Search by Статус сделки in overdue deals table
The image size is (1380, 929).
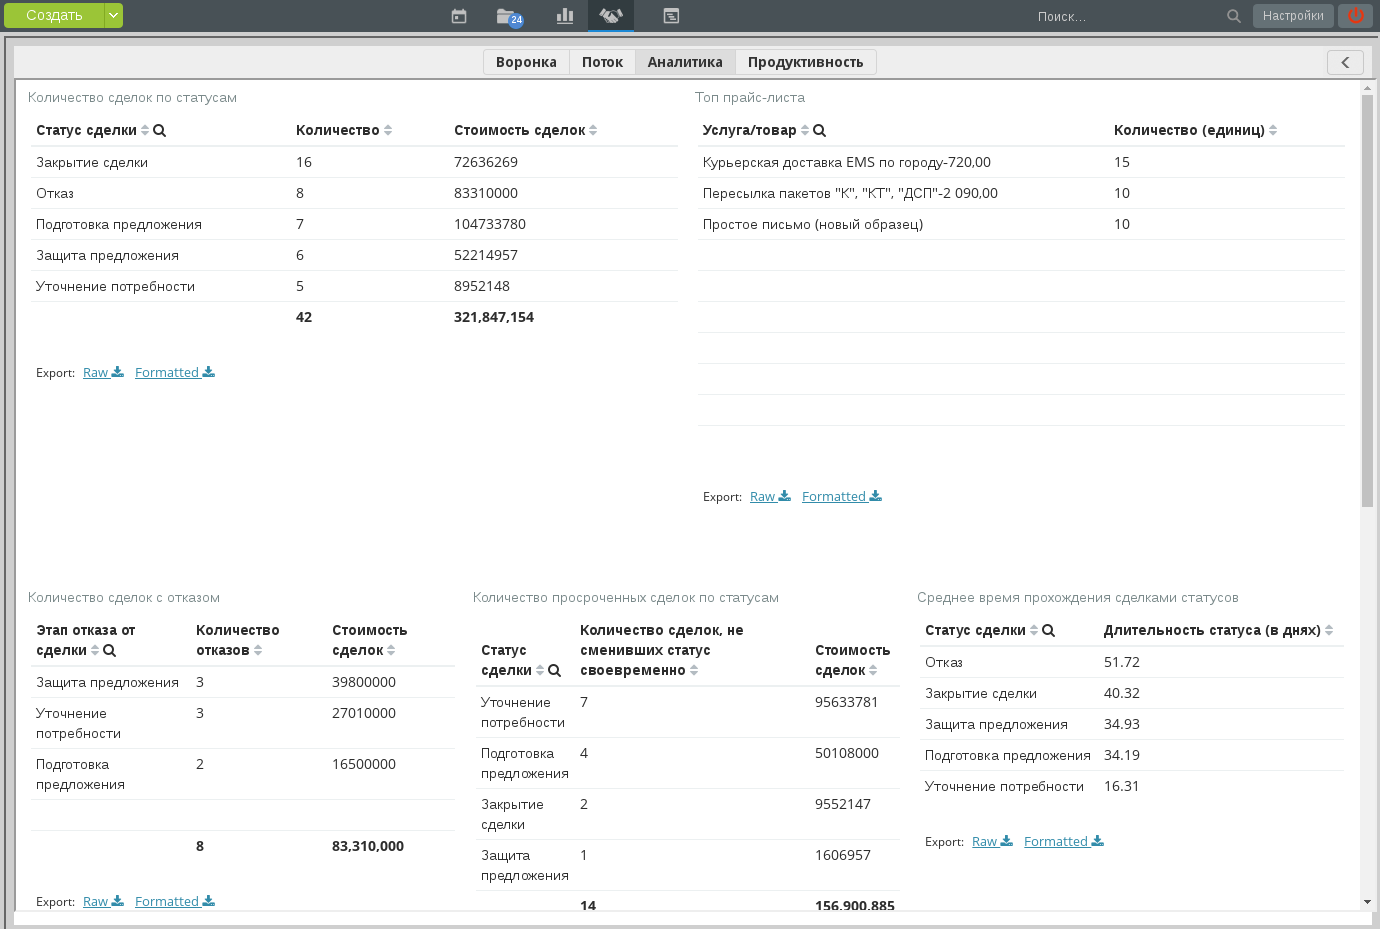click(555, 670)
